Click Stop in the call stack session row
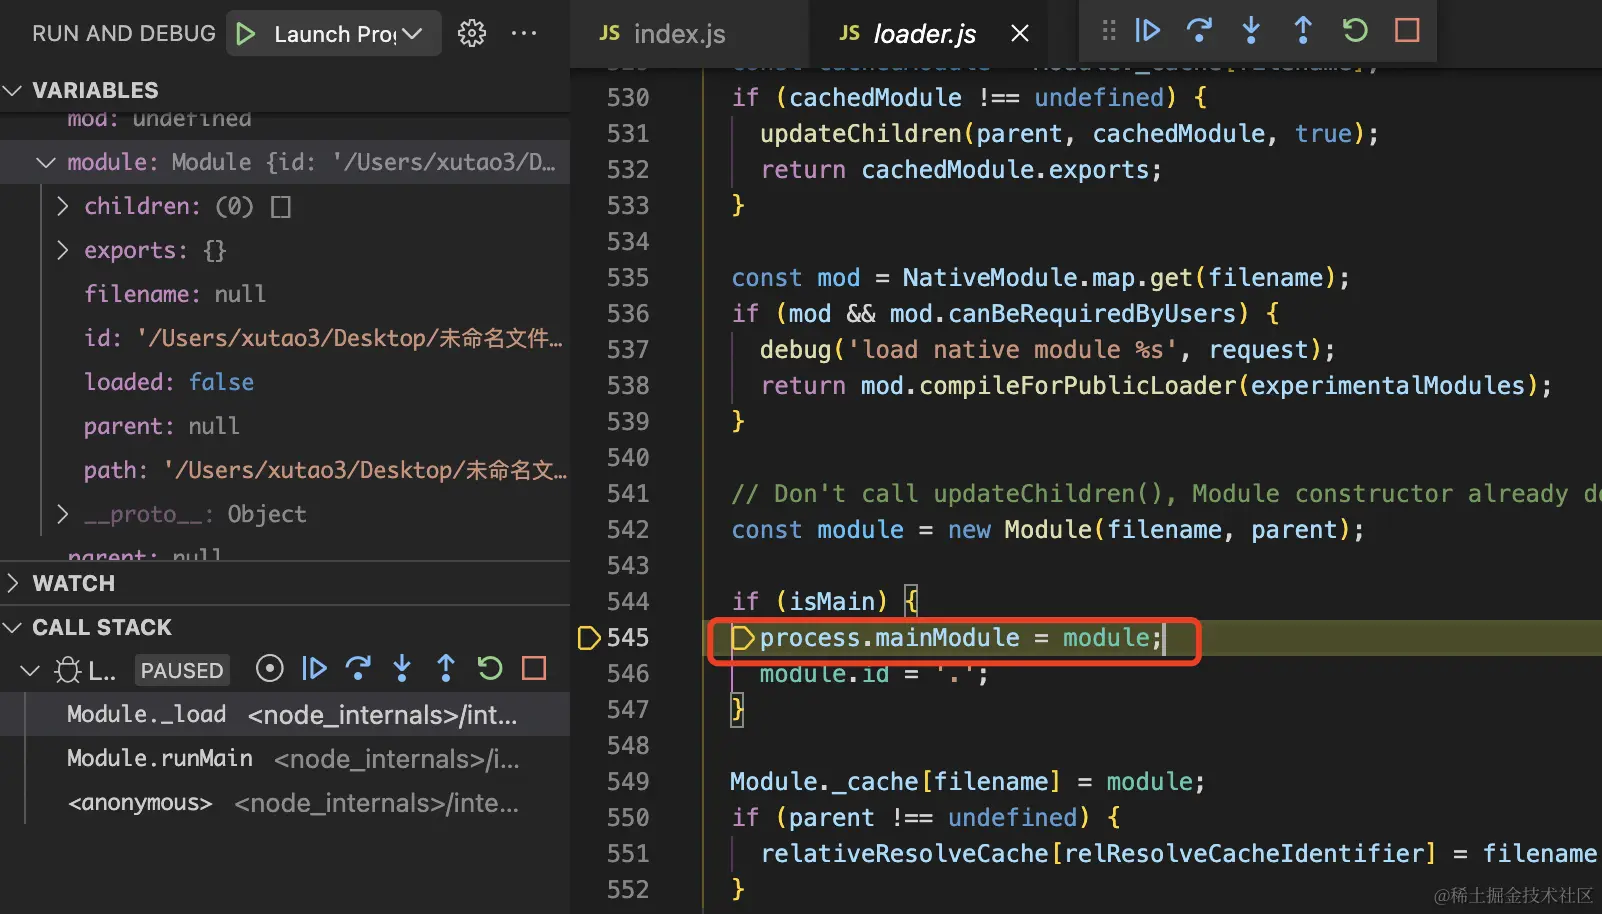Image resolution: width=1602 pixels, height=914 pixels. coord(534,668)
